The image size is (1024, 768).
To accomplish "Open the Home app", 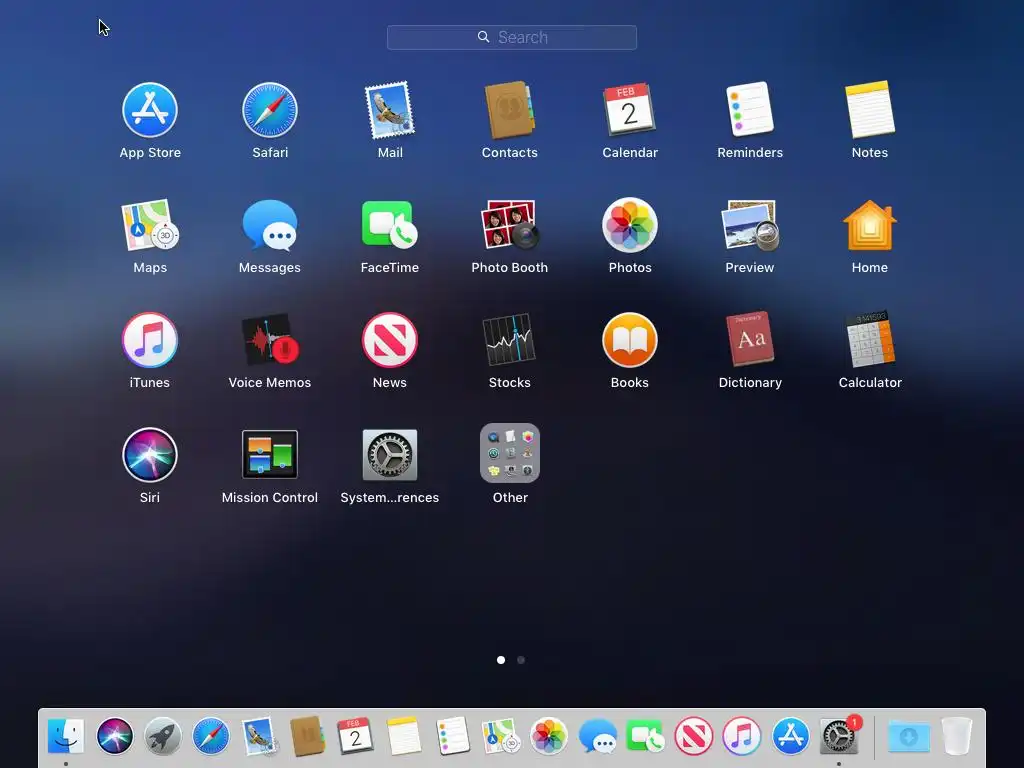I will click(x=870, y=225).
